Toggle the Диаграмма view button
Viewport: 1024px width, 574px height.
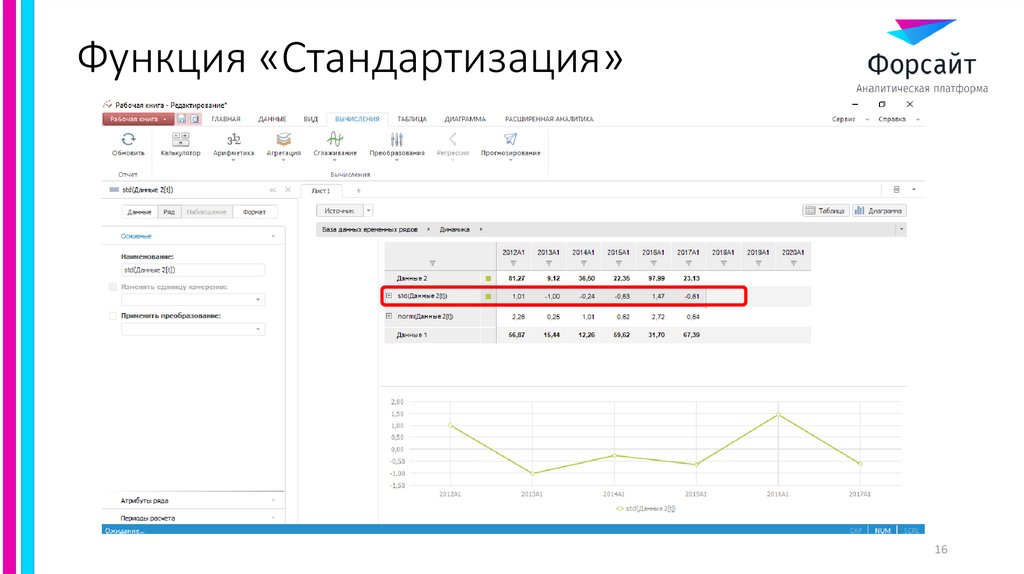(x=879, y=210)
